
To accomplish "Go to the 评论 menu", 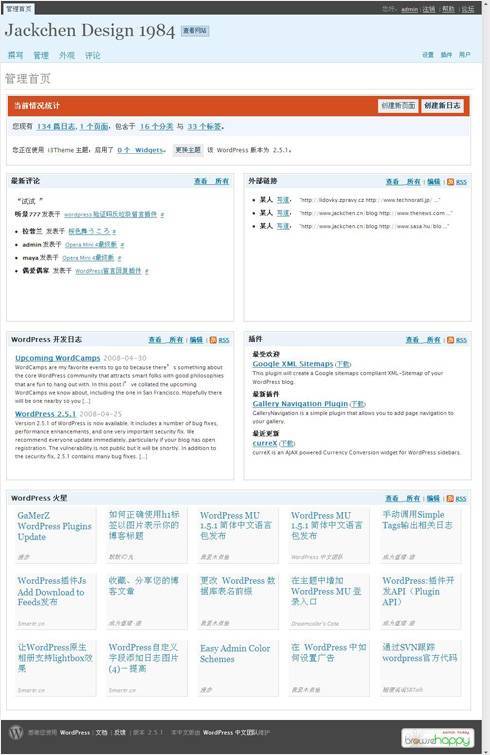I will 93,55.
